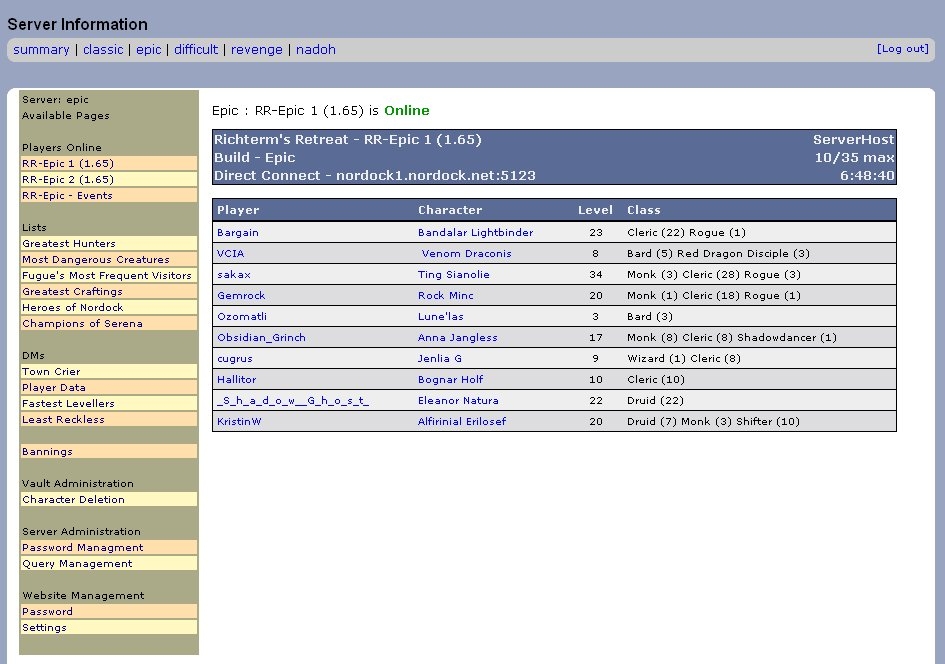Open character Eleanor Natura

tap(457, 401)
